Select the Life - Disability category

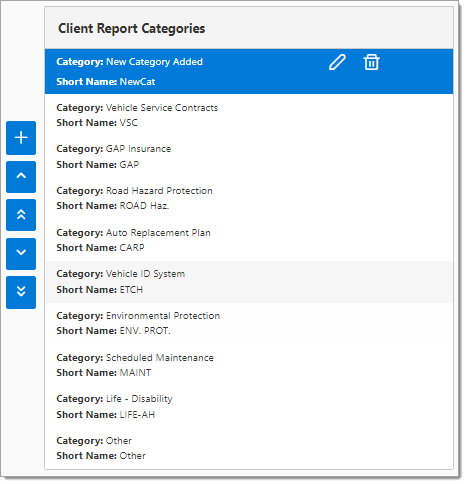pos(249,407)
